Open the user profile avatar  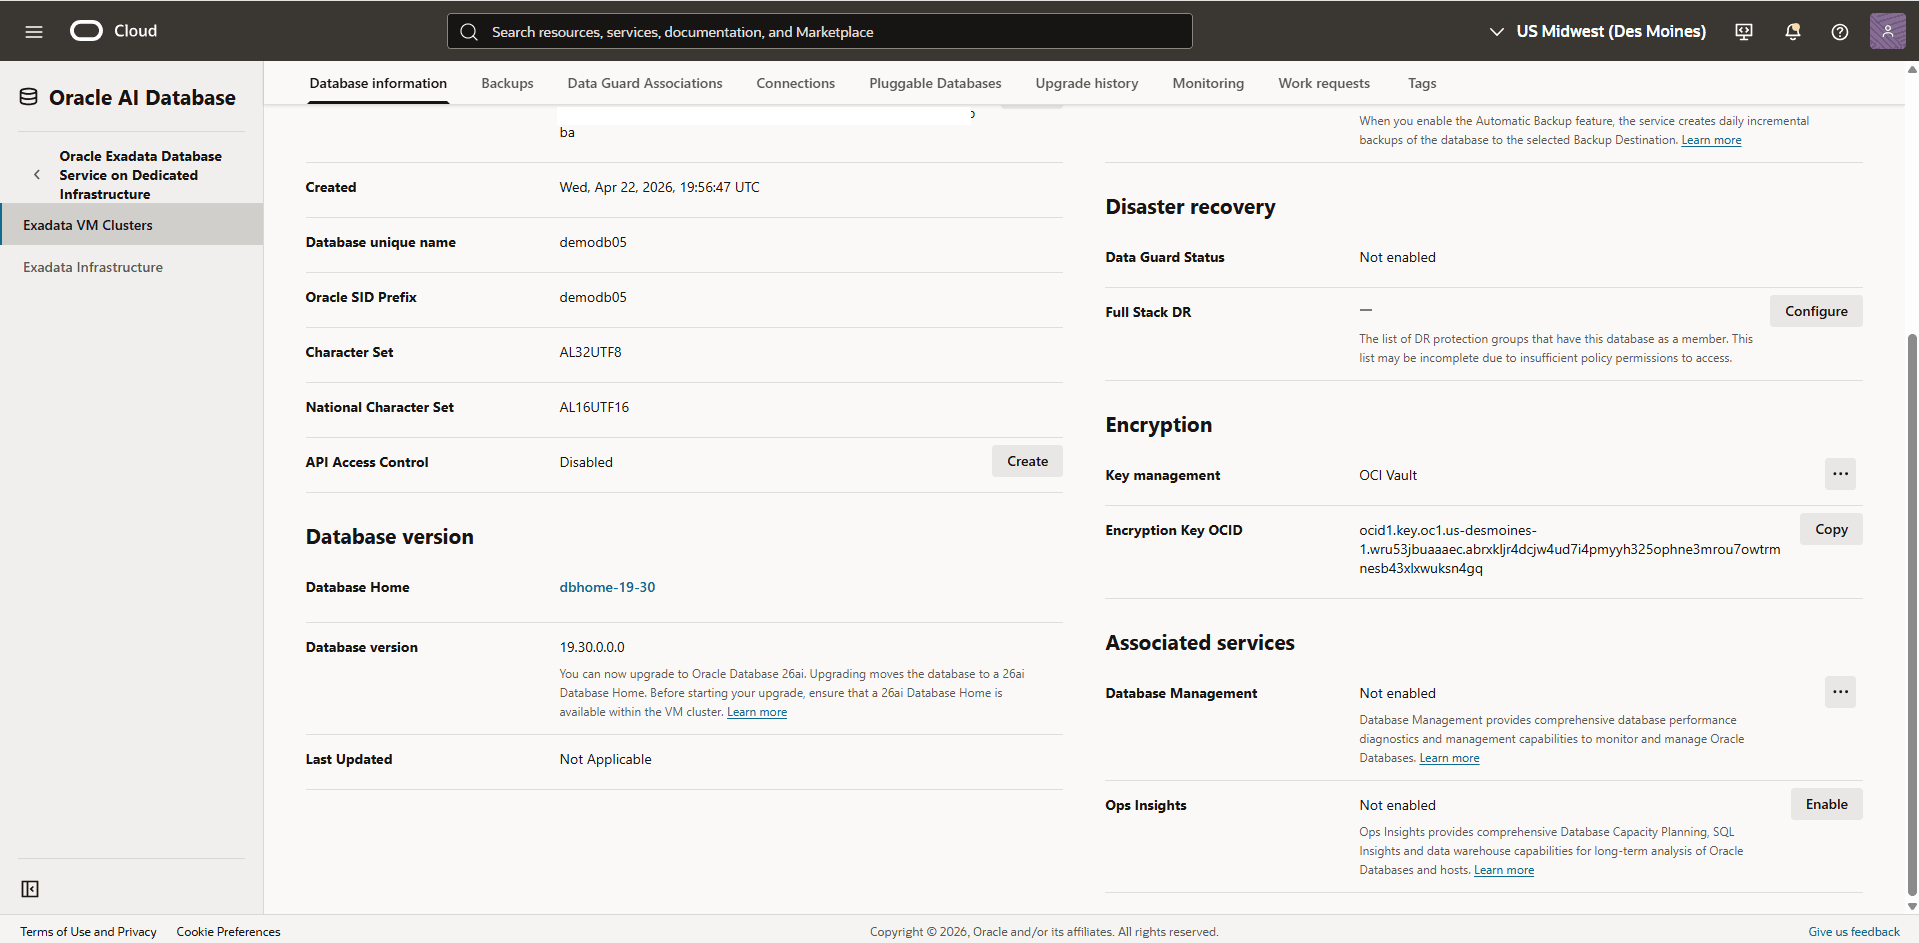(1888, 31)
